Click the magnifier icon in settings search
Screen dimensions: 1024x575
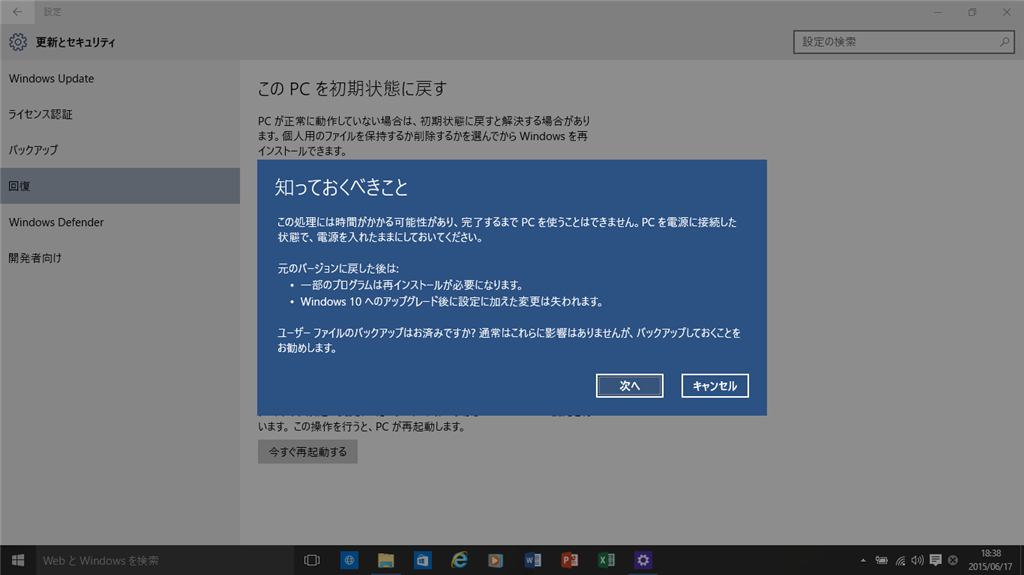click(1004, 42)
